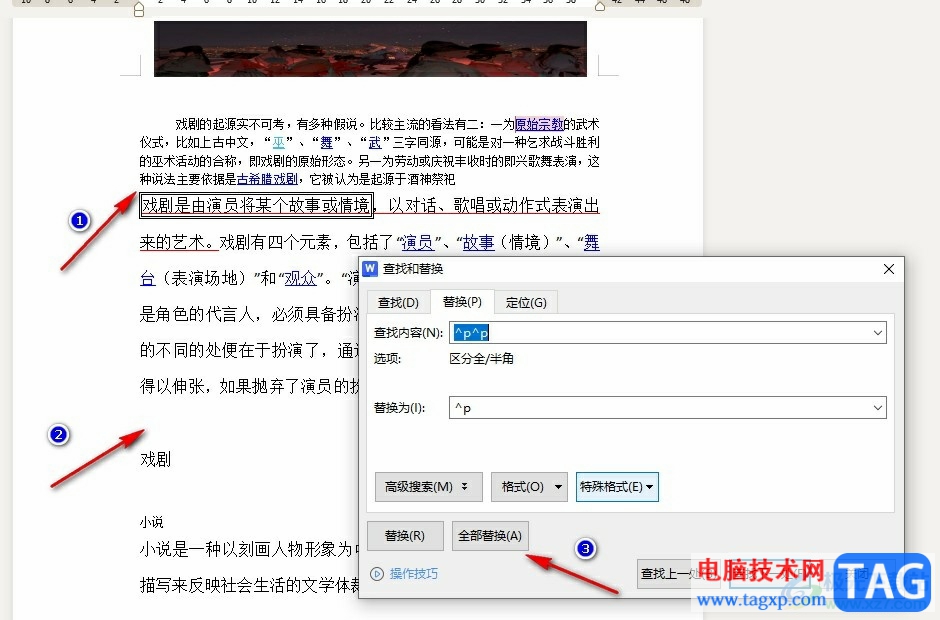Expand the 替换为 dropdown arrow
The height and width of the screenshot is (620, 940).
coord(878,408)
